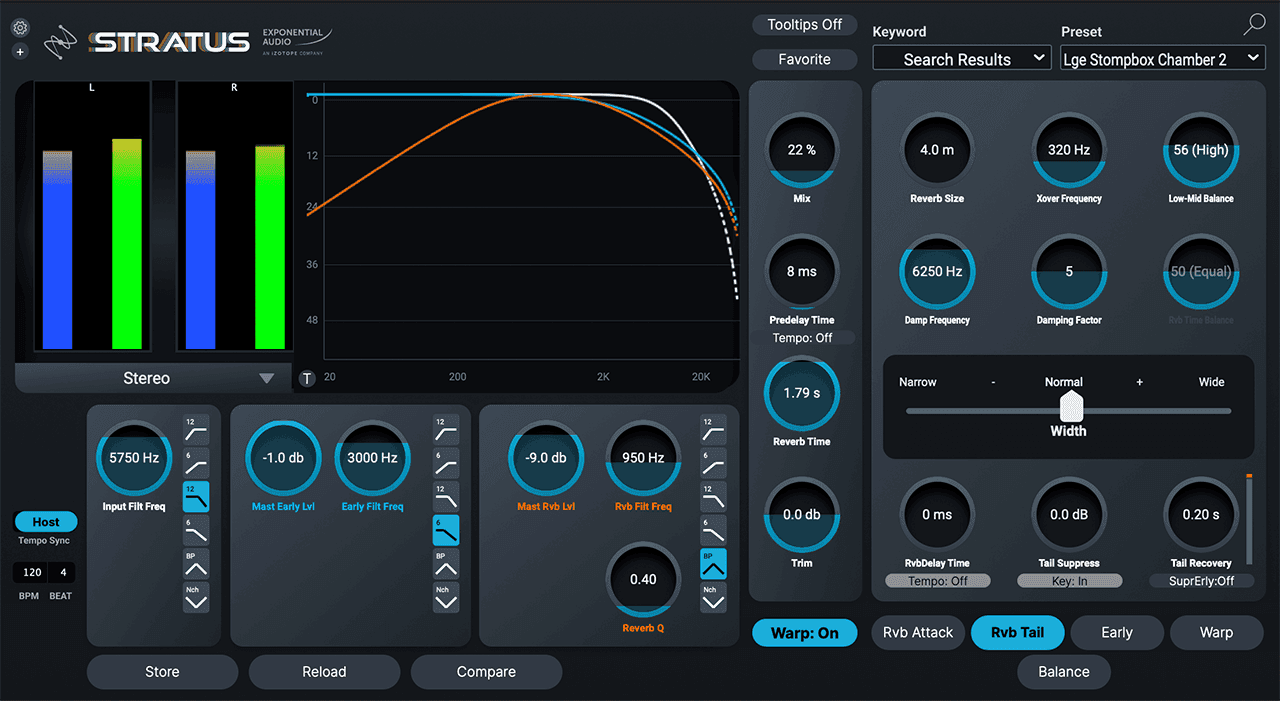
Task: Select Reverb filter band-pass (BP) shape
Action: point(713,563)
